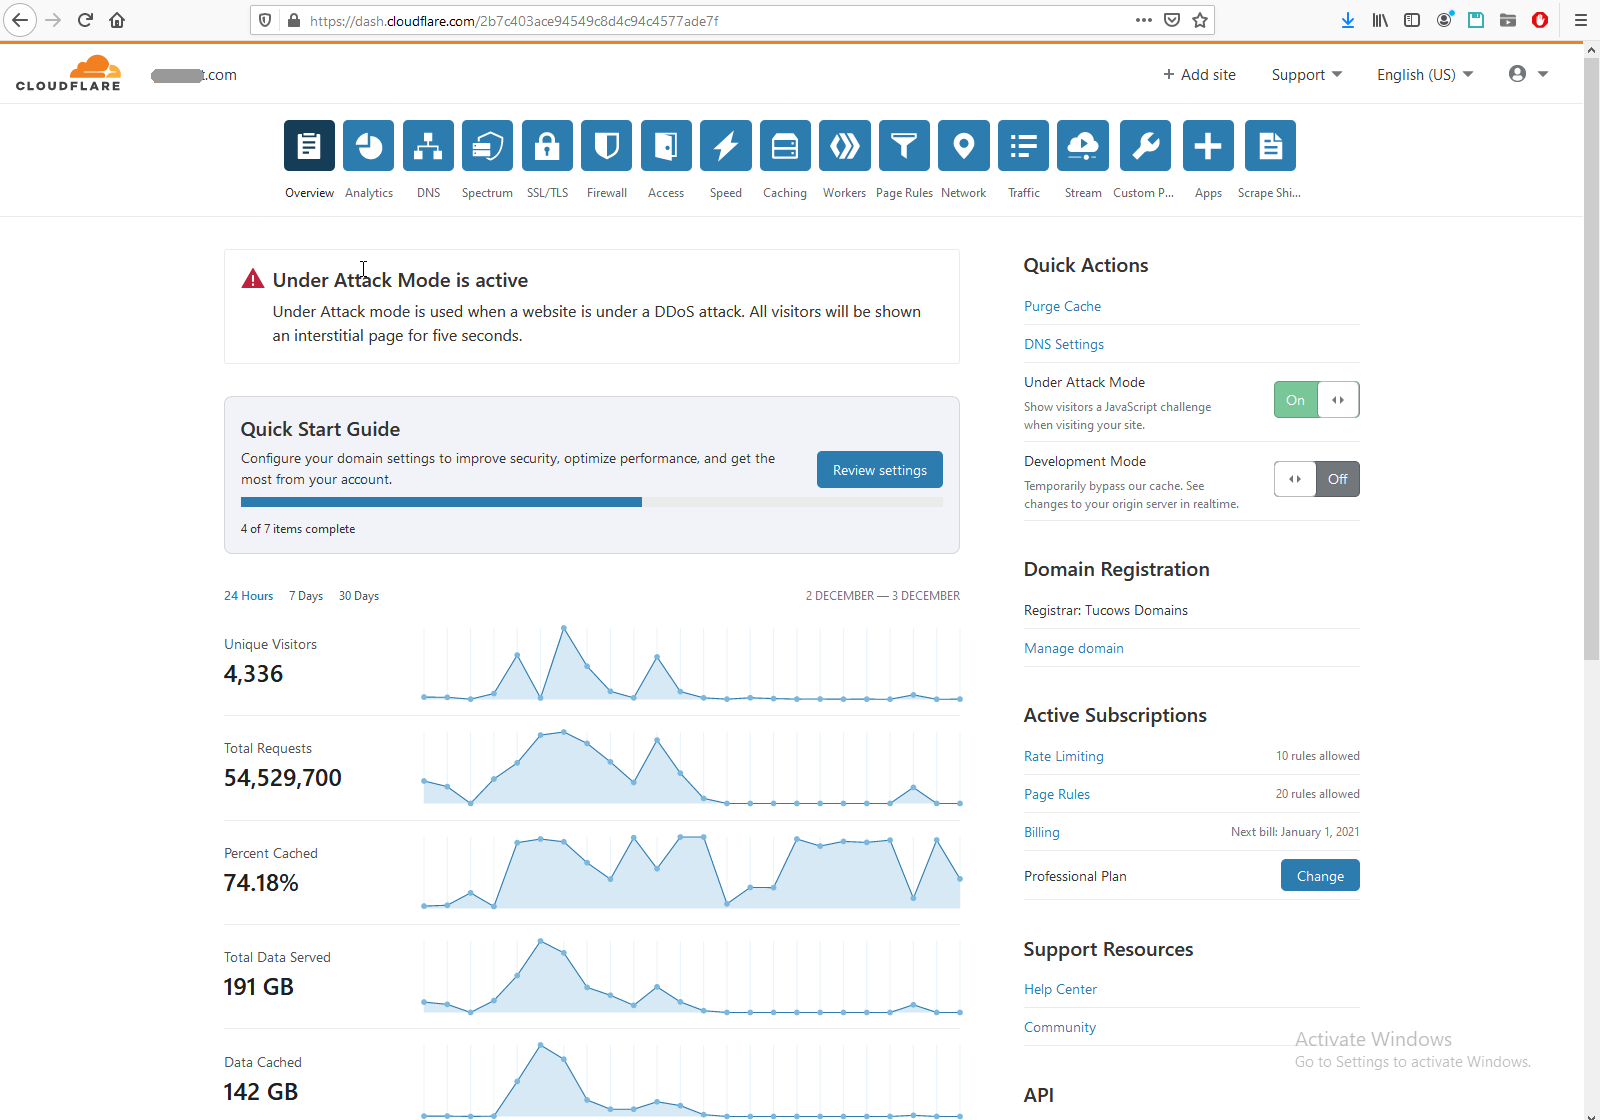
Task: Click the Manage domain link
Action: (x=1074, y=648)
